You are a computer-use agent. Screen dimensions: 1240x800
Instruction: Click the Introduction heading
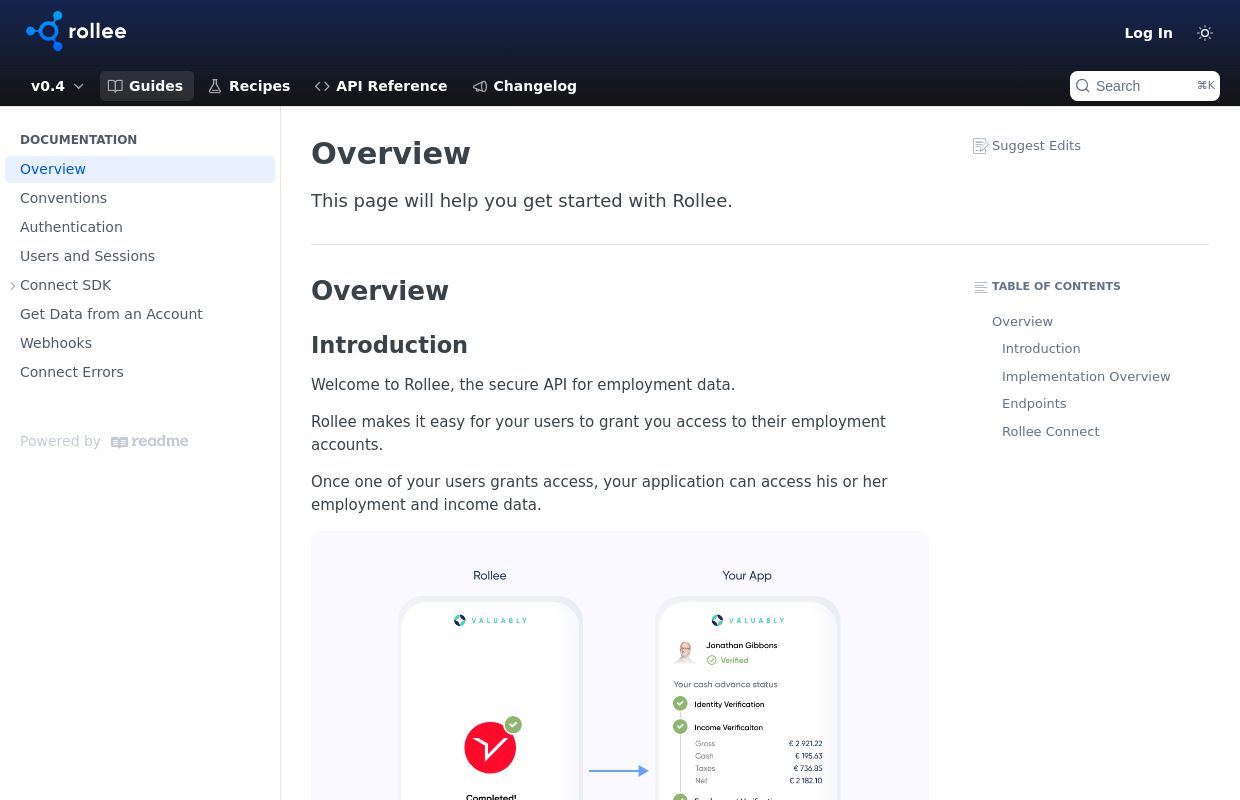[x=389, y=345]
